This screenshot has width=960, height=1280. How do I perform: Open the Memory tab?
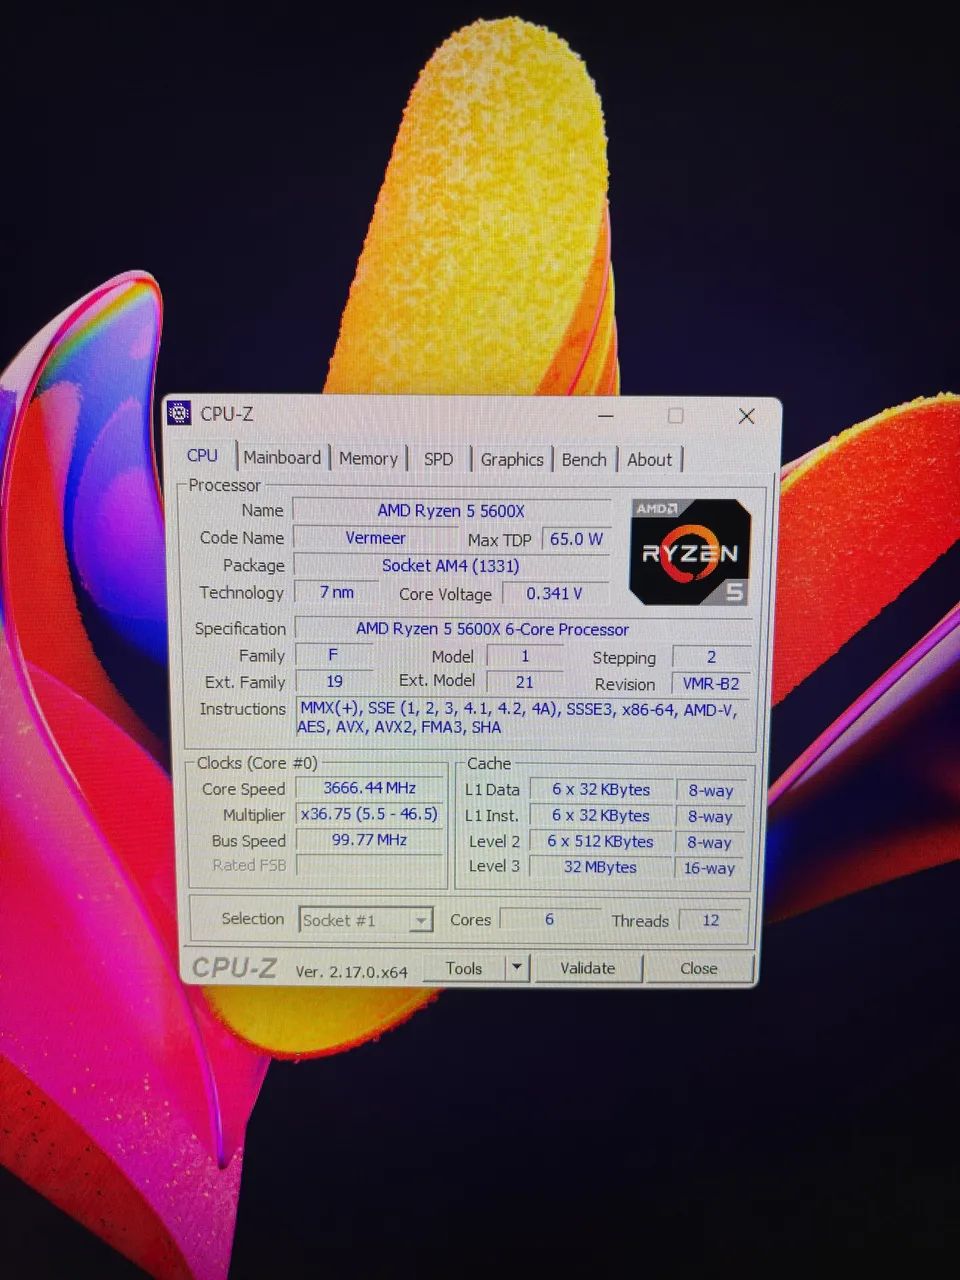pyautogui.click(x=368, y=458)
